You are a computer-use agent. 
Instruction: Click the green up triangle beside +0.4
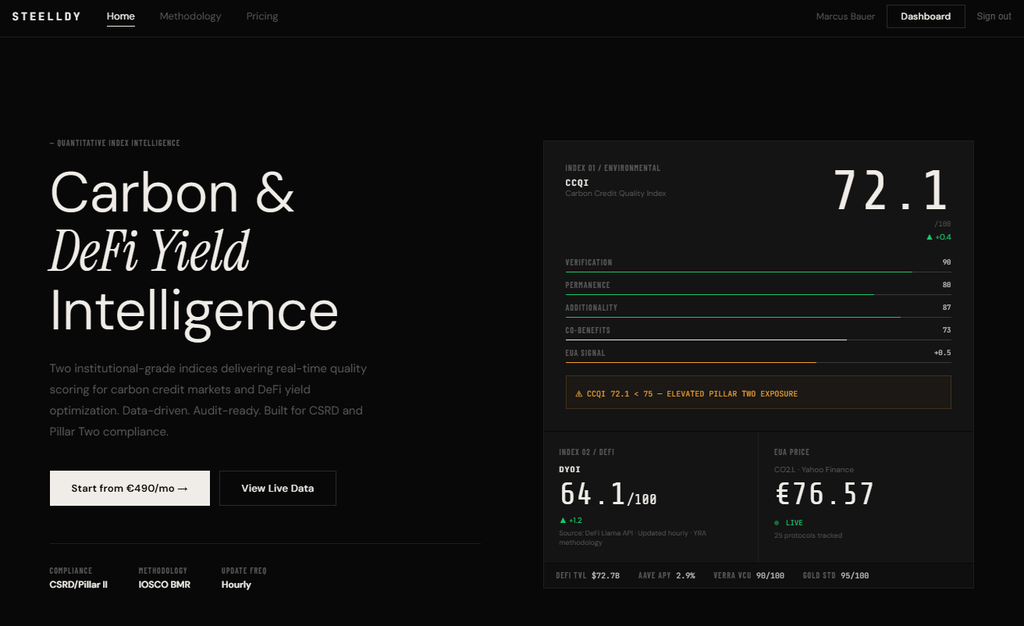pos(929,237)
